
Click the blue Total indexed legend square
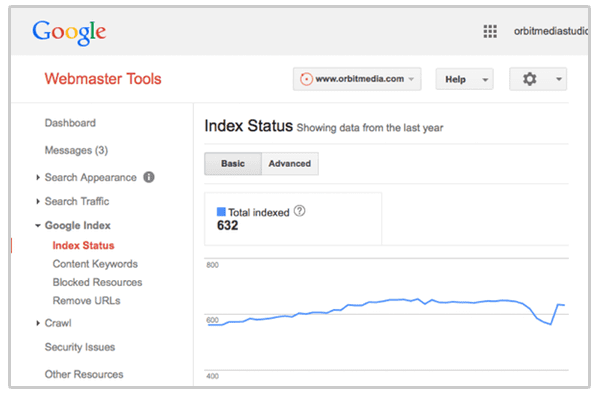click(x=221, y=212)
